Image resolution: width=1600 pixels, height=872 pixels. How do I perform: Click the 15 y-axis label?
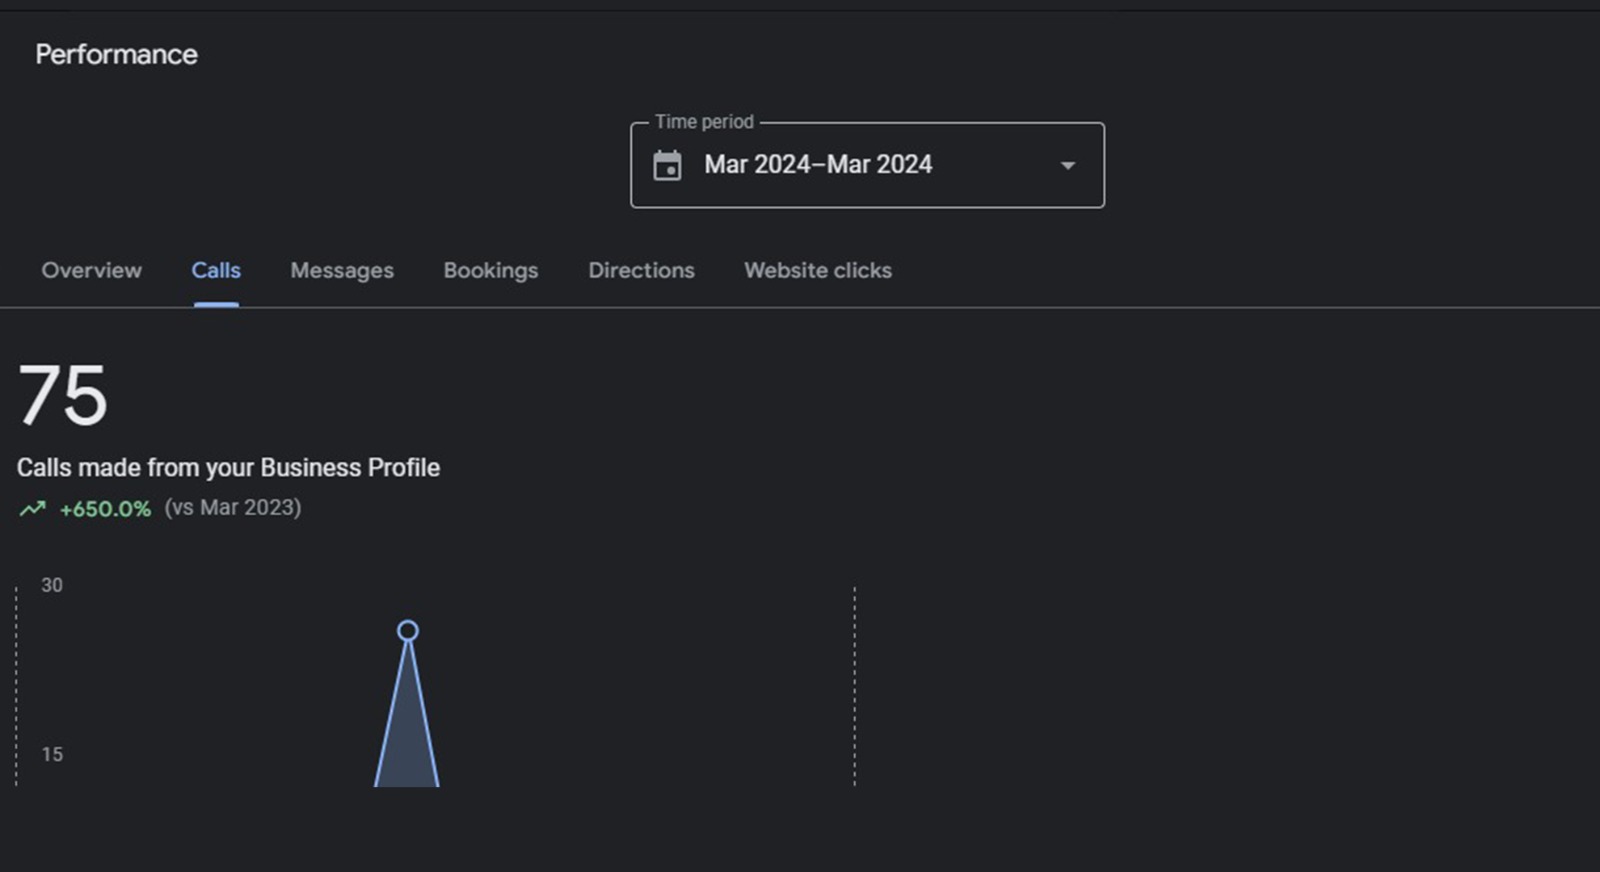52,755
